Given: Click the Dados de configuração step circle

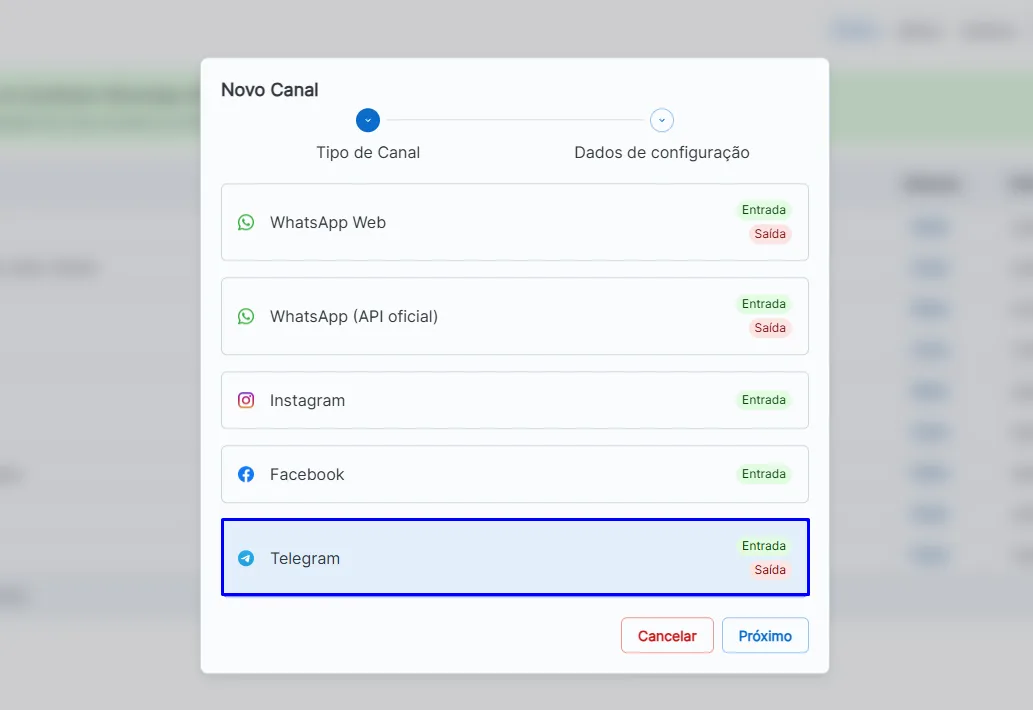Looking at the screenshot, I should (661, 121).
